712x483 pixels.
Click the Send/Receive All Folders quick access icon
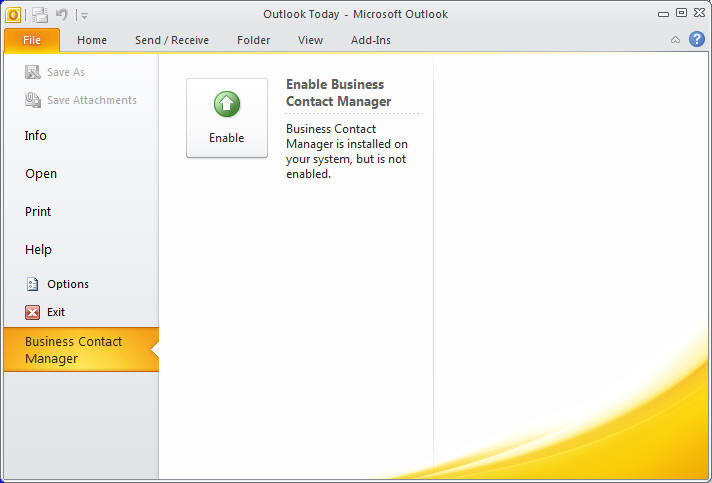(40, 15)
